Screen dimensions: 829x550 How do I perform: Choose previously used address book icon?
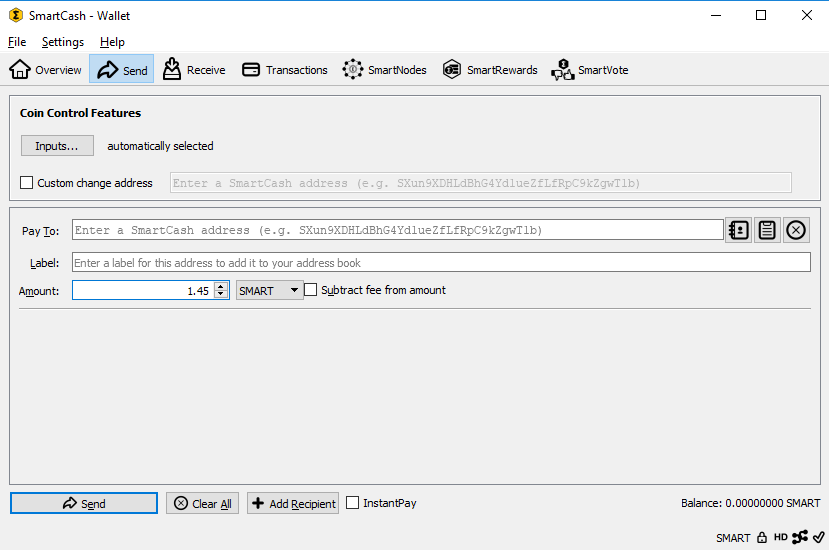click(739, 230)
